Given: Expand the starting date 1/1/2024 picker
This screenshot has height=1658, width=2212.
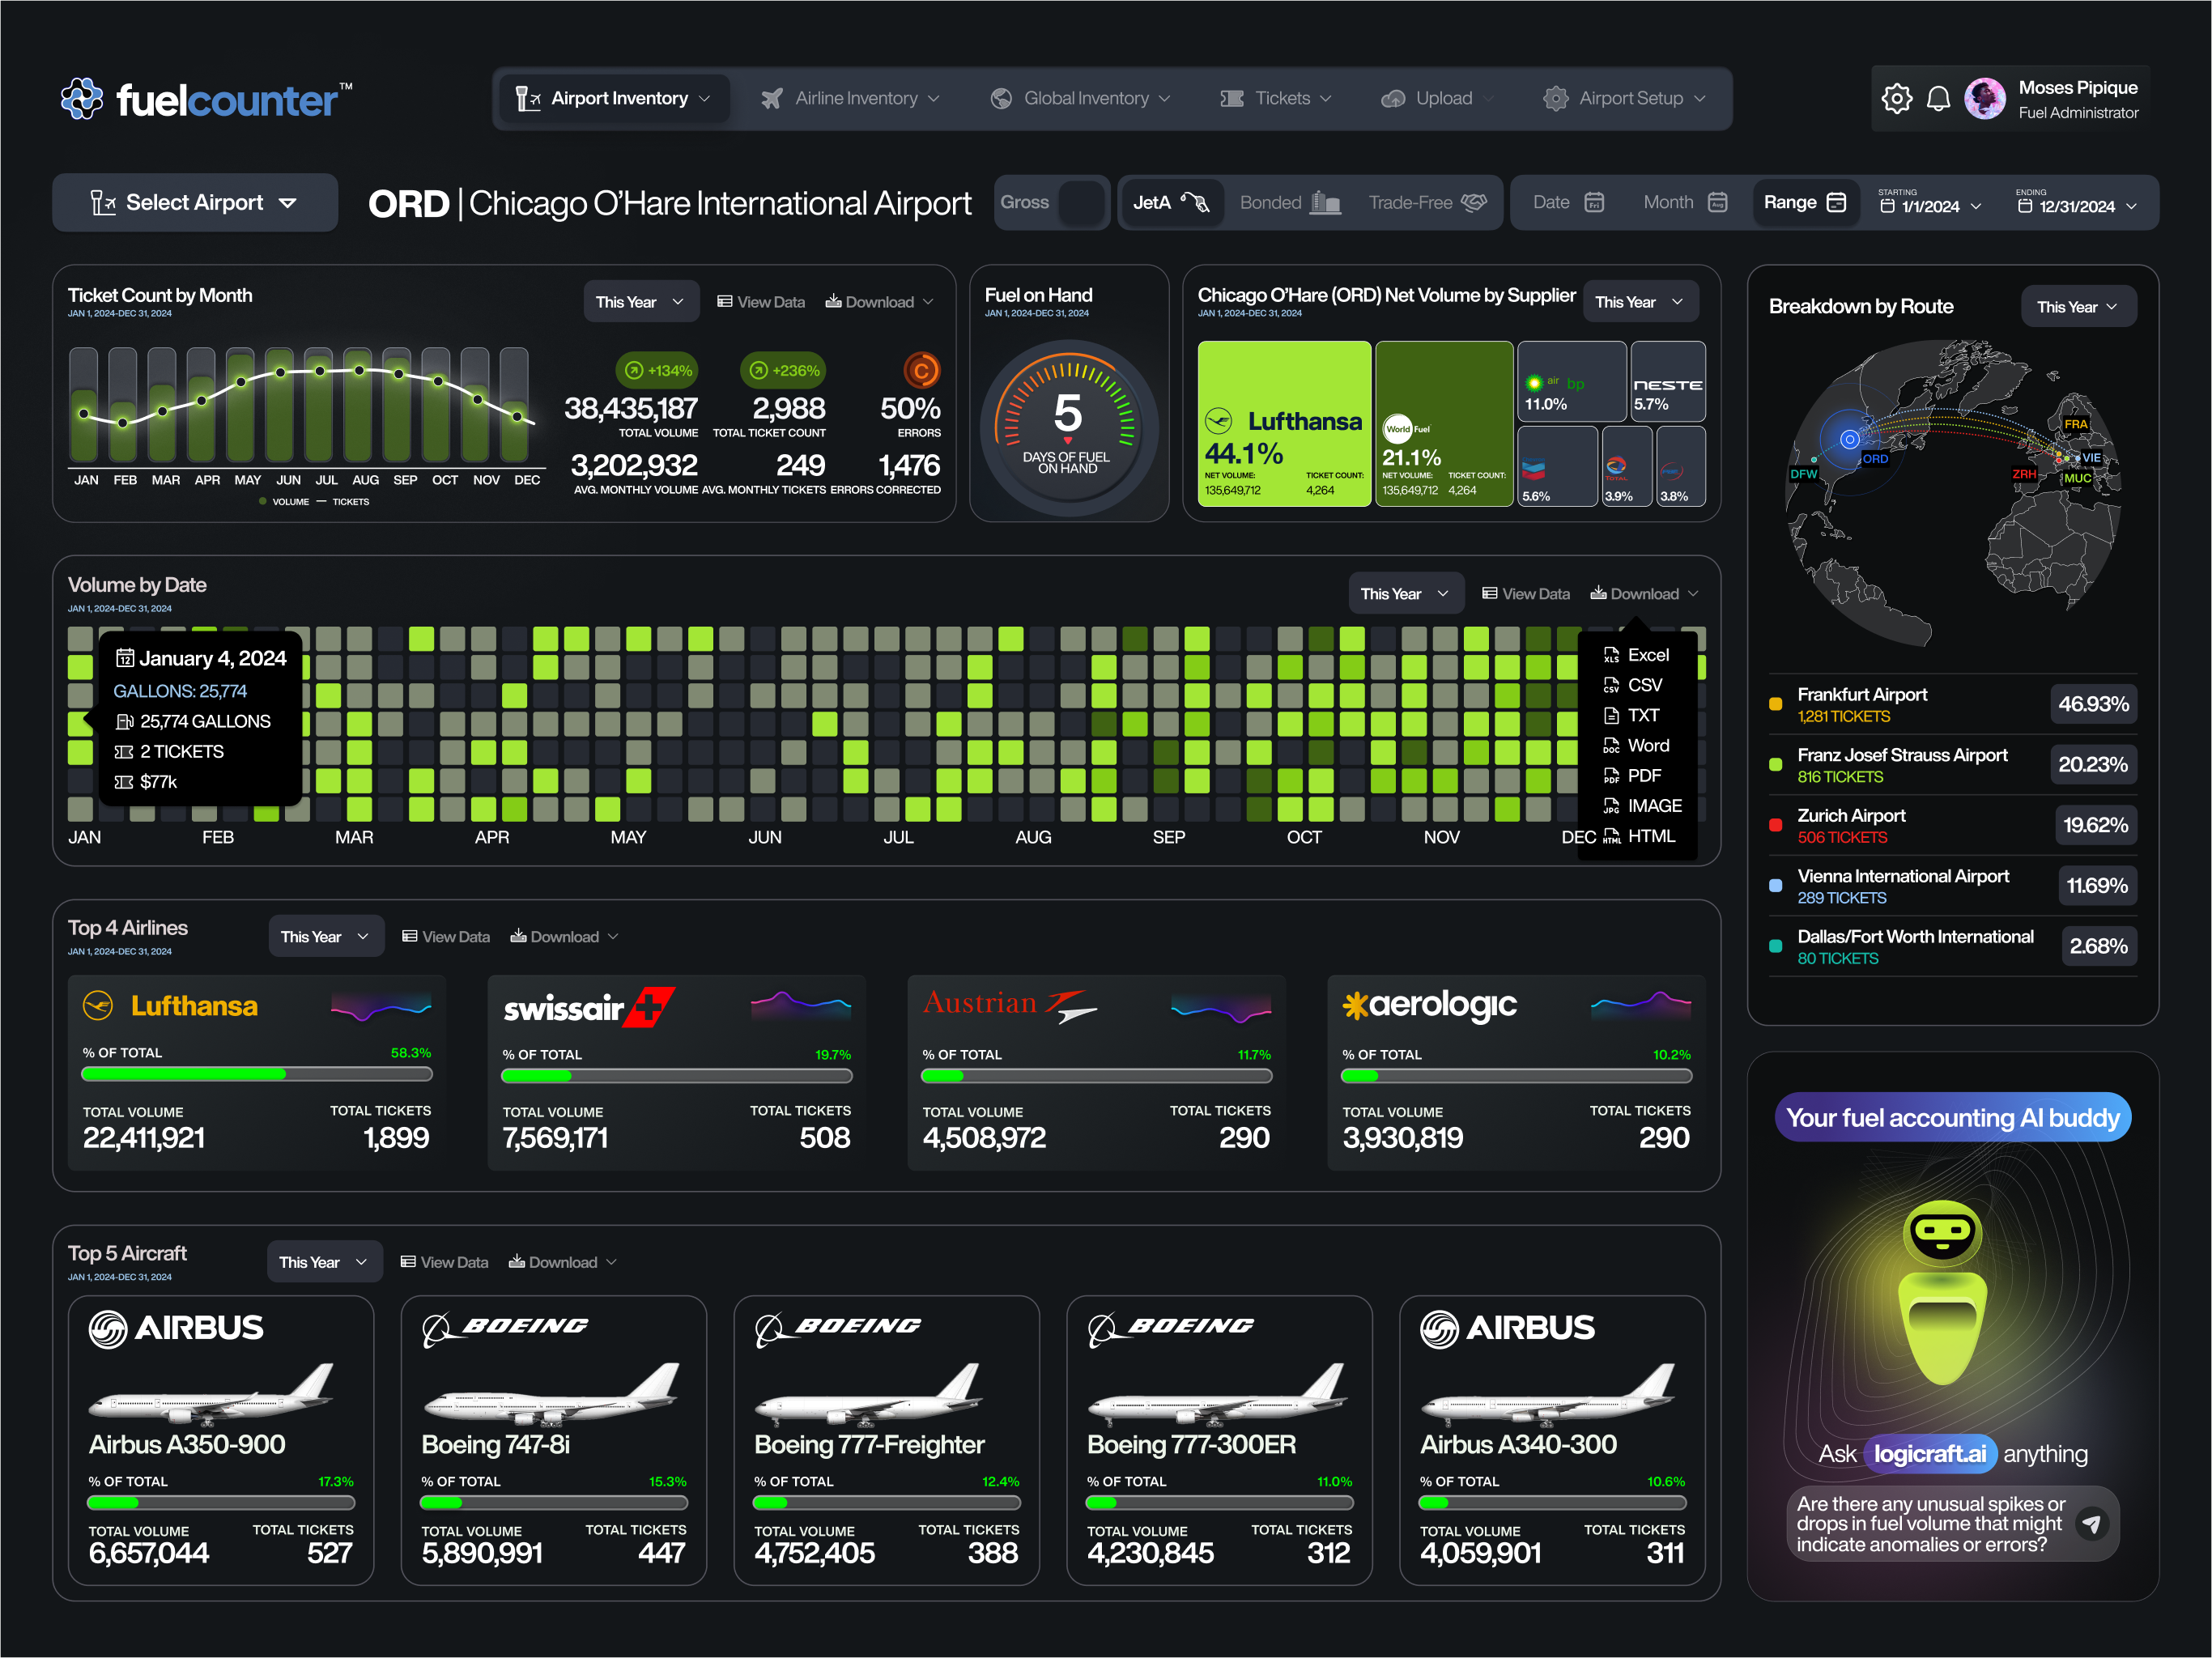Looking at the screenshot, I should click(1930, 206).
